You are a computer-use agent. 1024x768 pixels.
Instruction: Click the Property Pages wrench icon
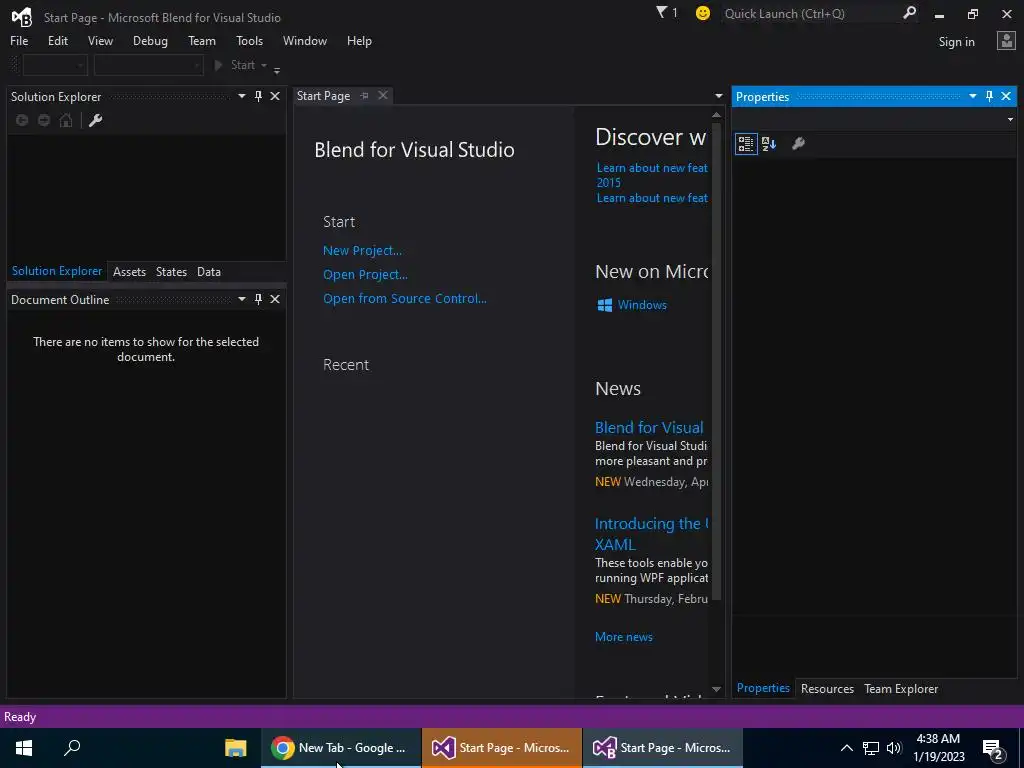pos(798,144)
